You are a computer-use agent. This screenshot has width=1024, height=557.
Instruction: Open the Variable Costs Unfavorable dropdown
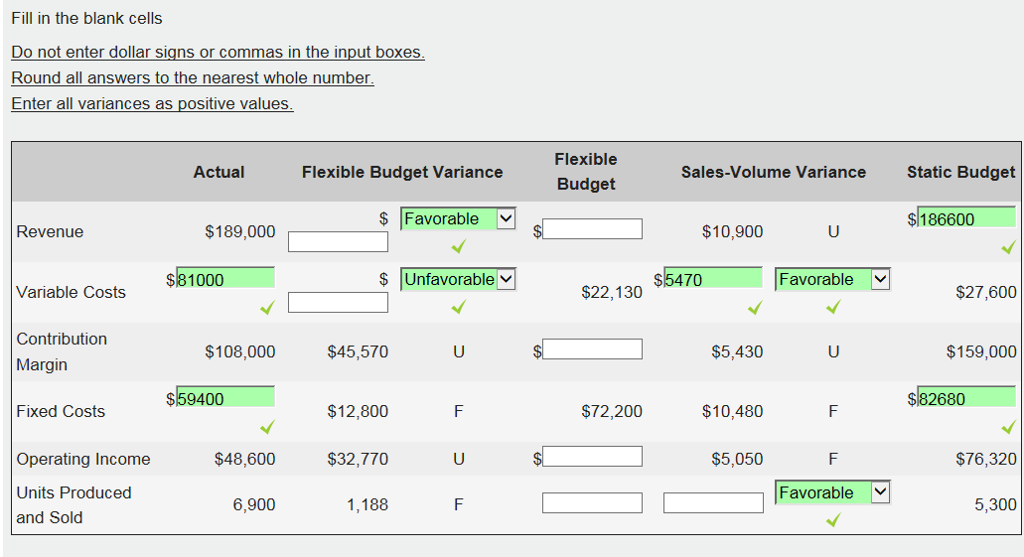click(x=458, y=279)
